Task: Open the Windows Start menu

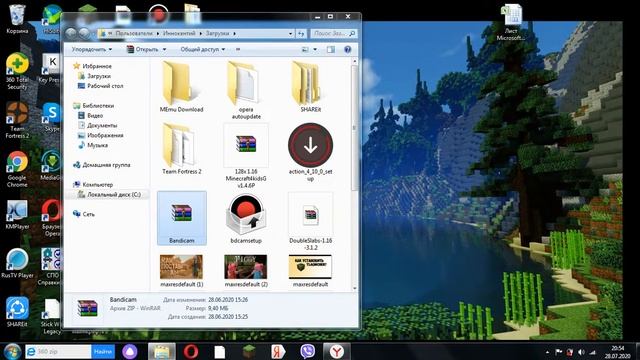Action: pyautogui.click(x=12, y=351)
